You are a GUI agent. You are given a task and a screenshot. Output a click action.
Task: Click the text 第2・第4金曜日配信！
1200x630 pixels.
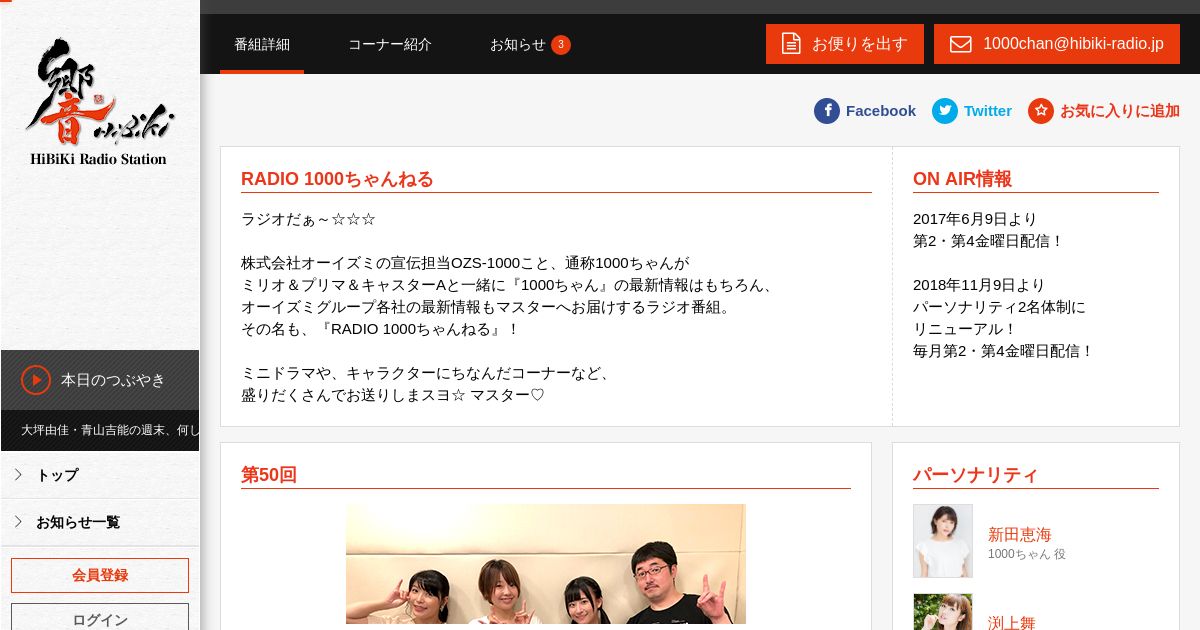(x=988, y=241)
